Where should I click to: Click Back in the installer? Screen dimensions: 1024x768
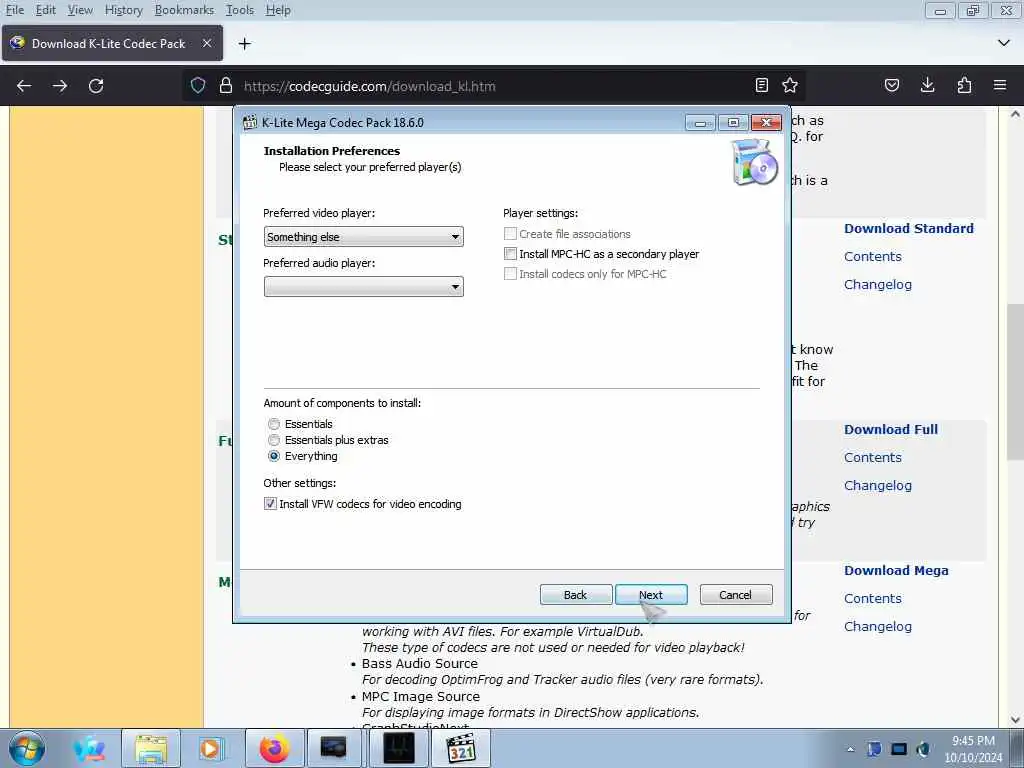(x=575, y=595)
